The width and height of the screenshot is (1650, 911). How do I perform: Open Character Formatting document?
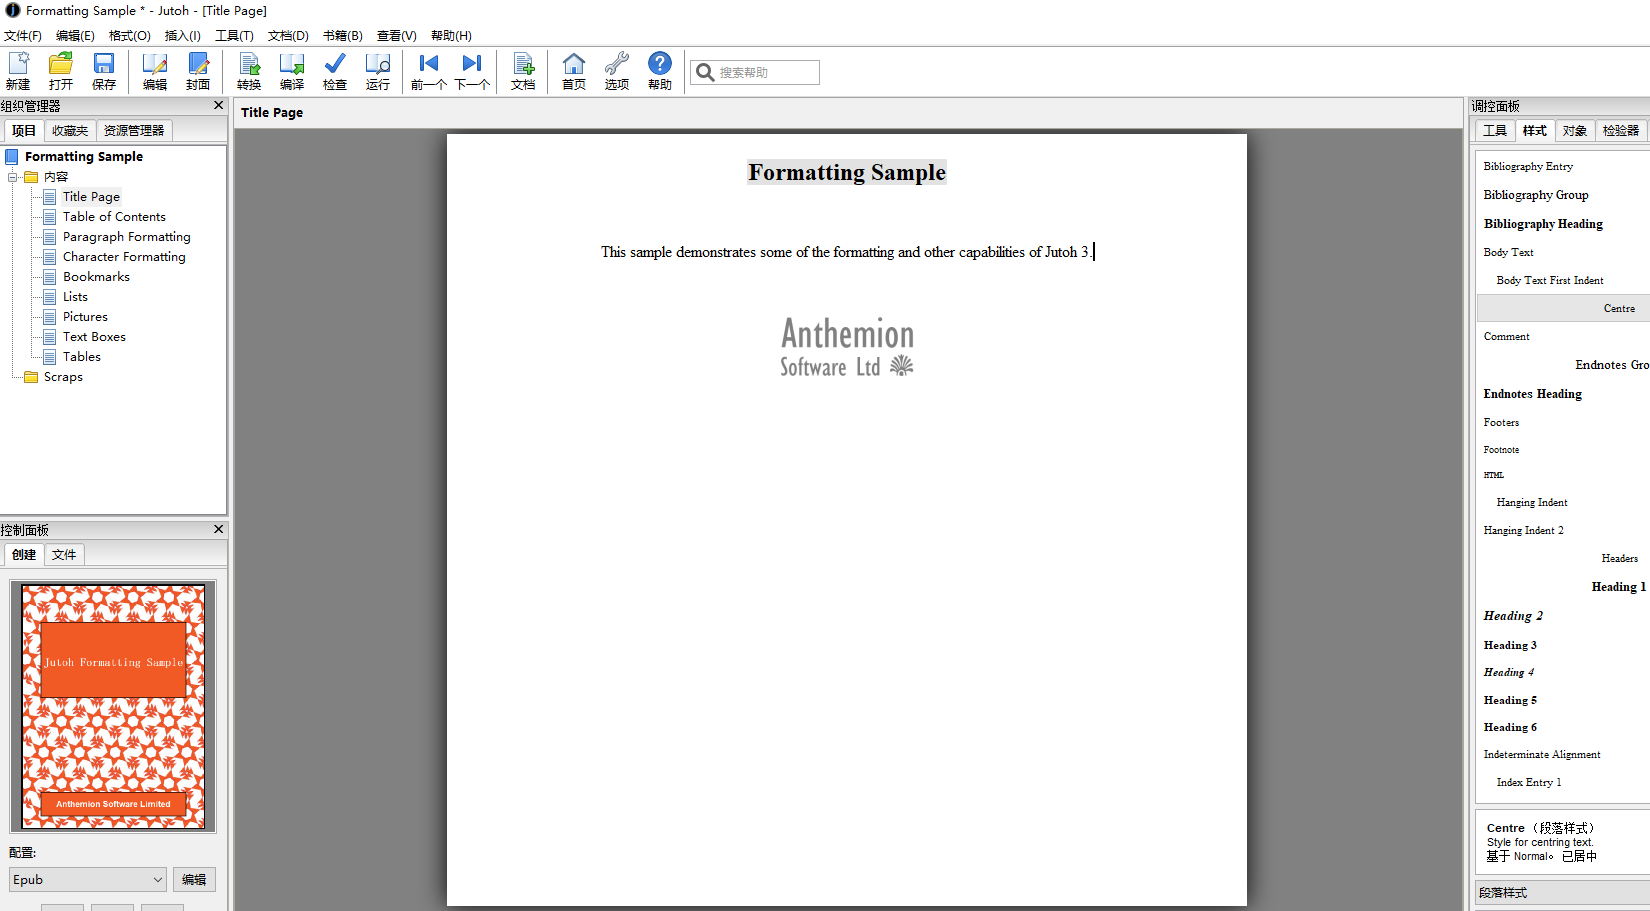tap(124, 257)
